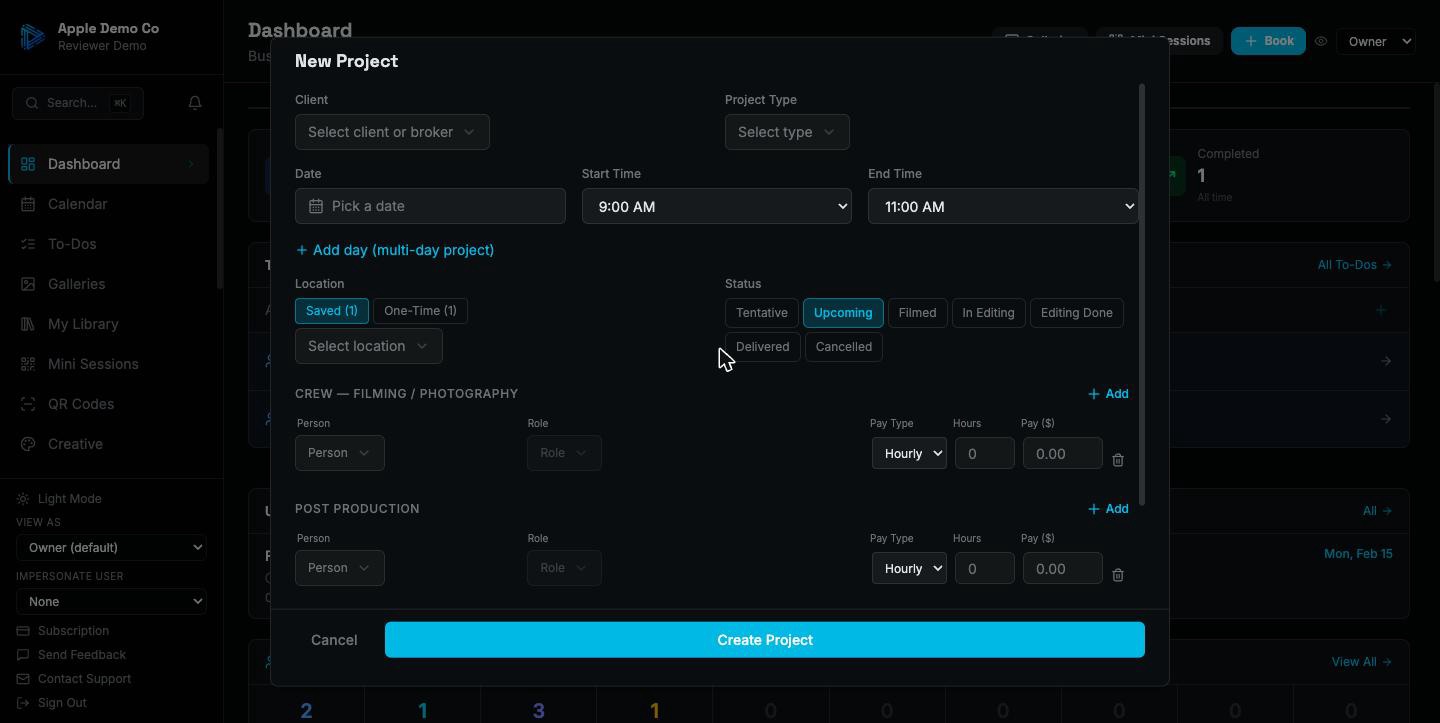Toggle Light Mode in the sidebar
Viewport: 1440px width, 723px height.
tap(60, 499)
